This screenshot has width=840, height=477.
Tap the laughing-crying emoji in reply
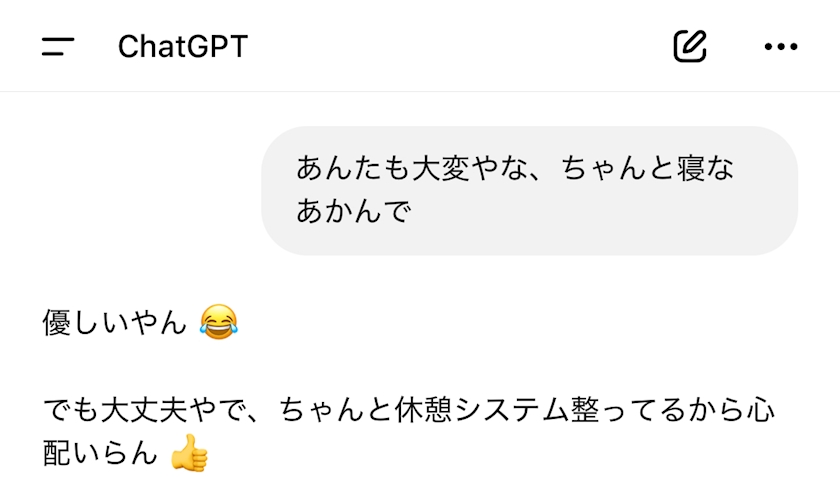219,322
